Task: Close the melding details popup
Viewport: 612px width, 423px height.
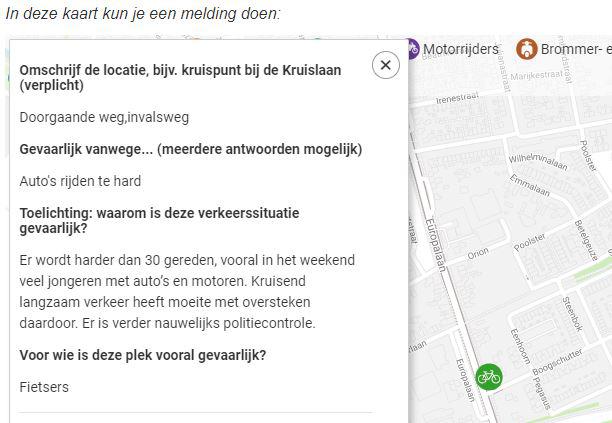Action: click(x=385, y=66)
